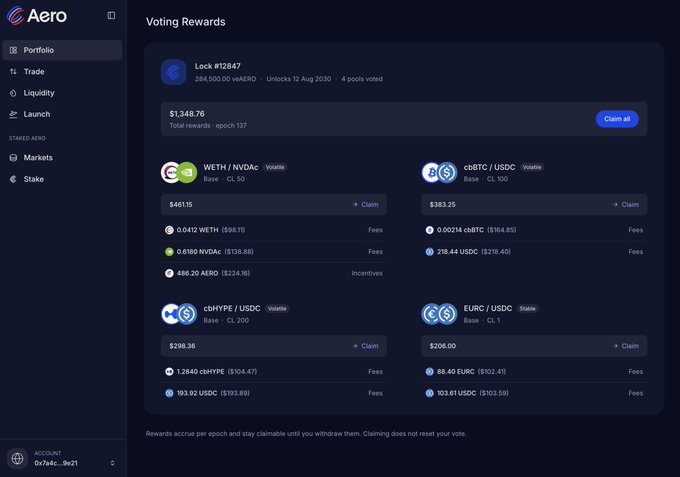The width and height of the screenshot is (680, 477).
Task: Click the 1.2840 cbHYPE fees row
Action: pyautogui.click(x=274, y=372)
